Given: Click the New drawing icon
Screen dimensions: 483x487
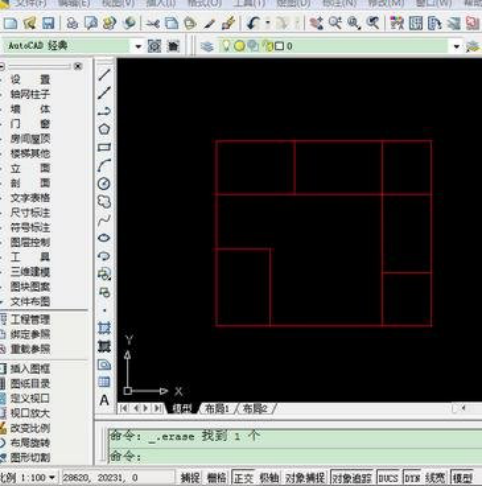Looking at the screenshot, I should point(11,23).
